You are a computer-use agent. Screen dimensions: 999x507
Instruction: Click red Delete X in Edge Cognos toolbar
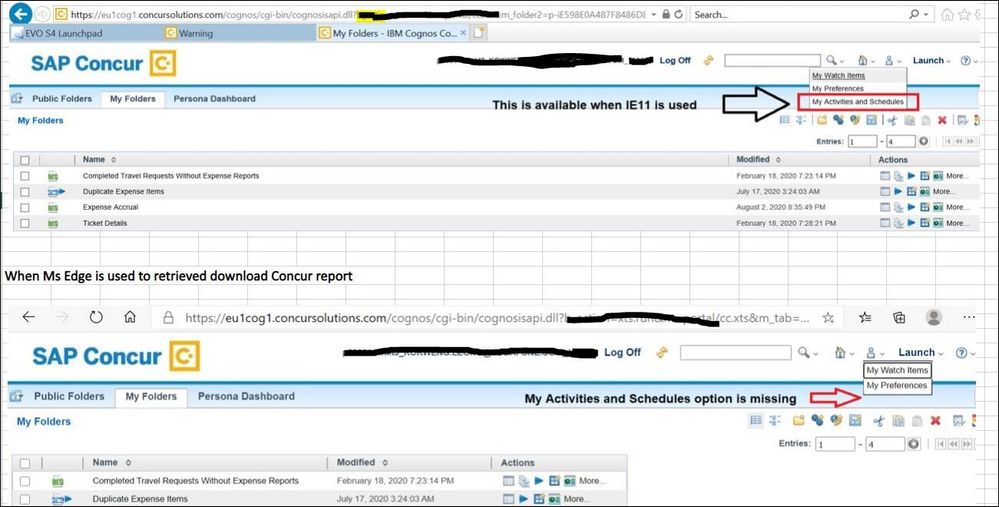(x=935, y=420)
